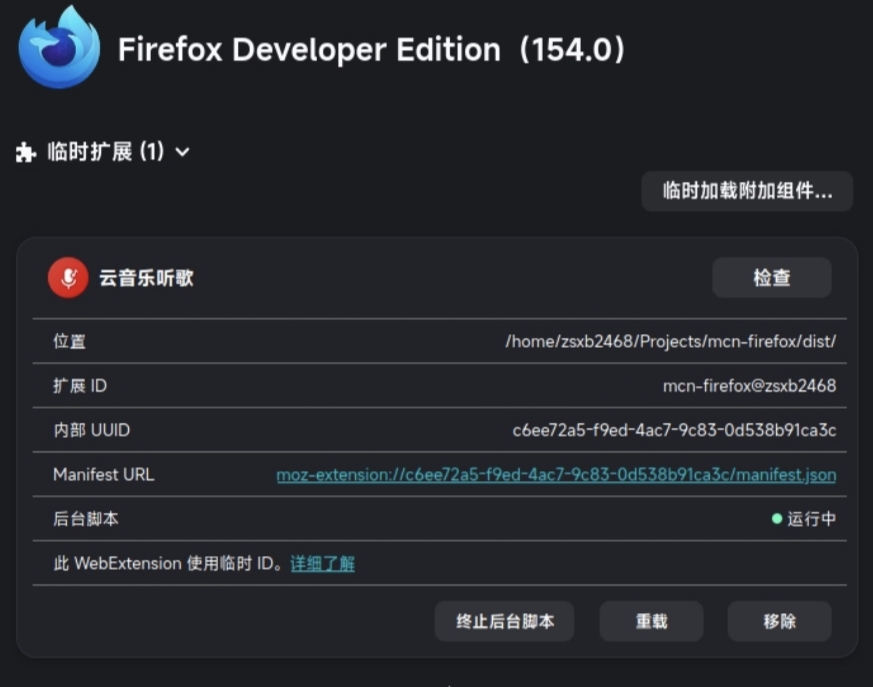Screen dimensions: 873x687
Task: Select the 云音乐听歌 extension name text
Action: 146,278
